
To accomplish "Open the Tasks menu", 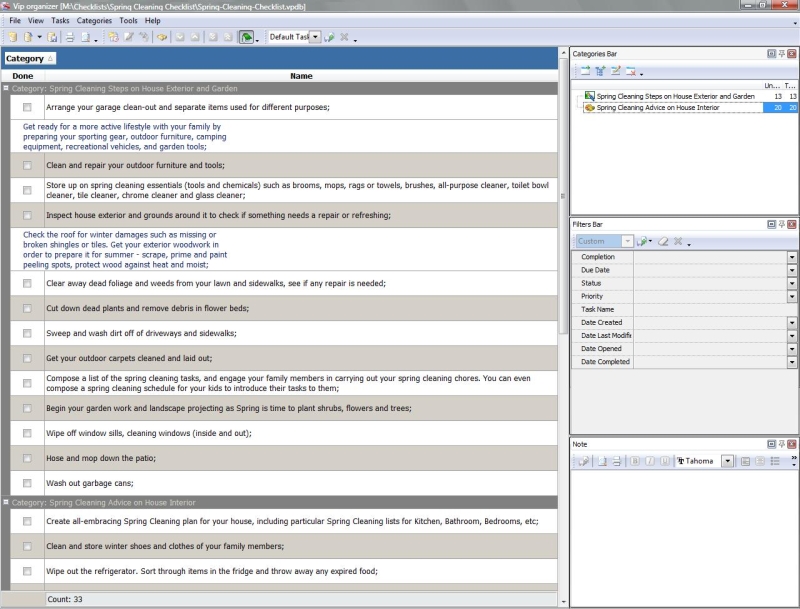I will click(60, 20).
